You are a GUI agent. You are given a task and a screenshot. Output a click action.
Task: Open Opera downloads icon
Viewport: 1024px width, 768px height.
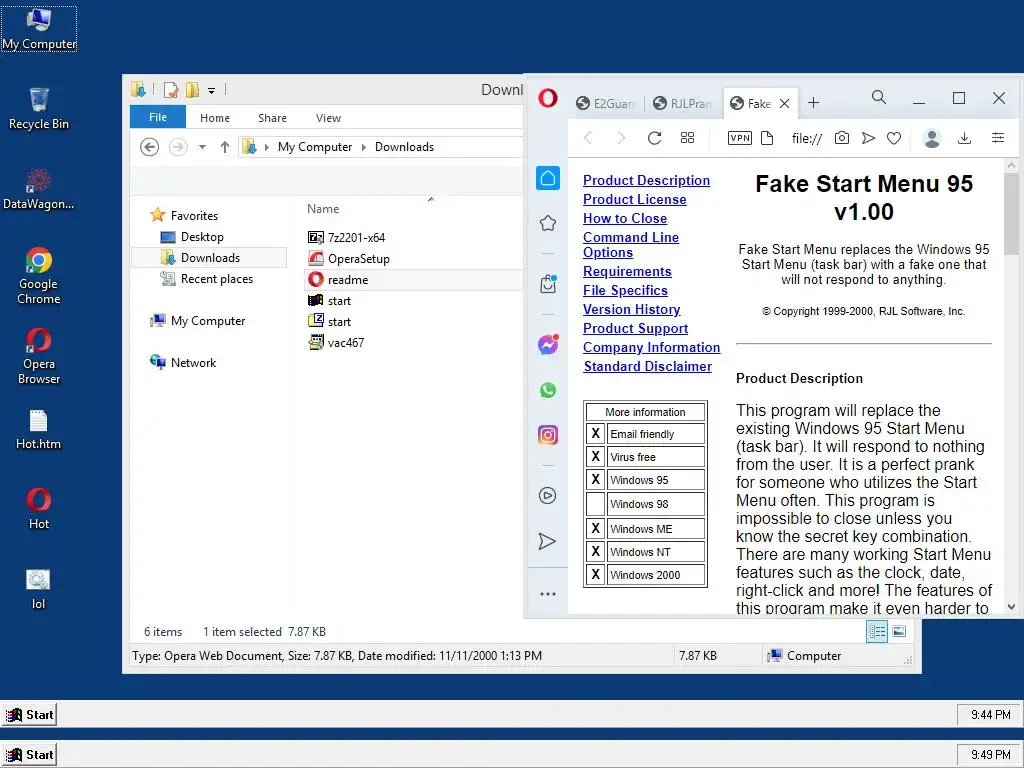click(x=965, y=138)
